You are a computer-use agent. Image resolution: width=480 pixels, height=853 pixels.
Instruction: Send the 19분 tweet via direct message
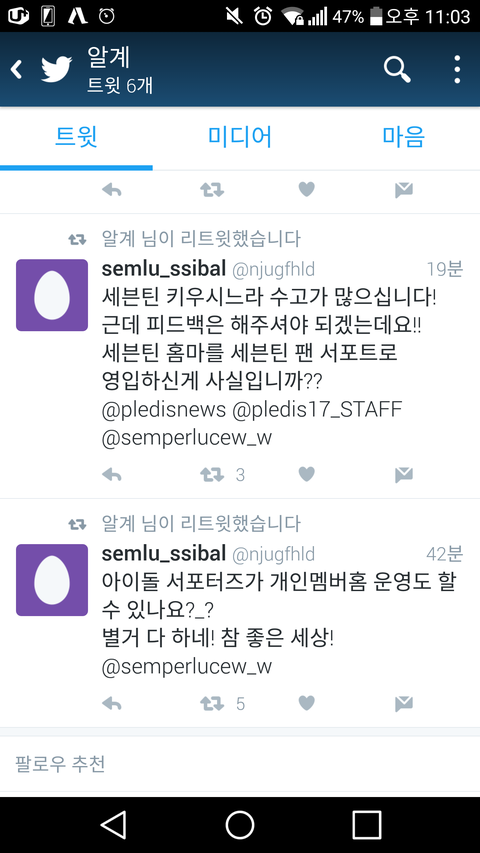click(x=403, y=475)
